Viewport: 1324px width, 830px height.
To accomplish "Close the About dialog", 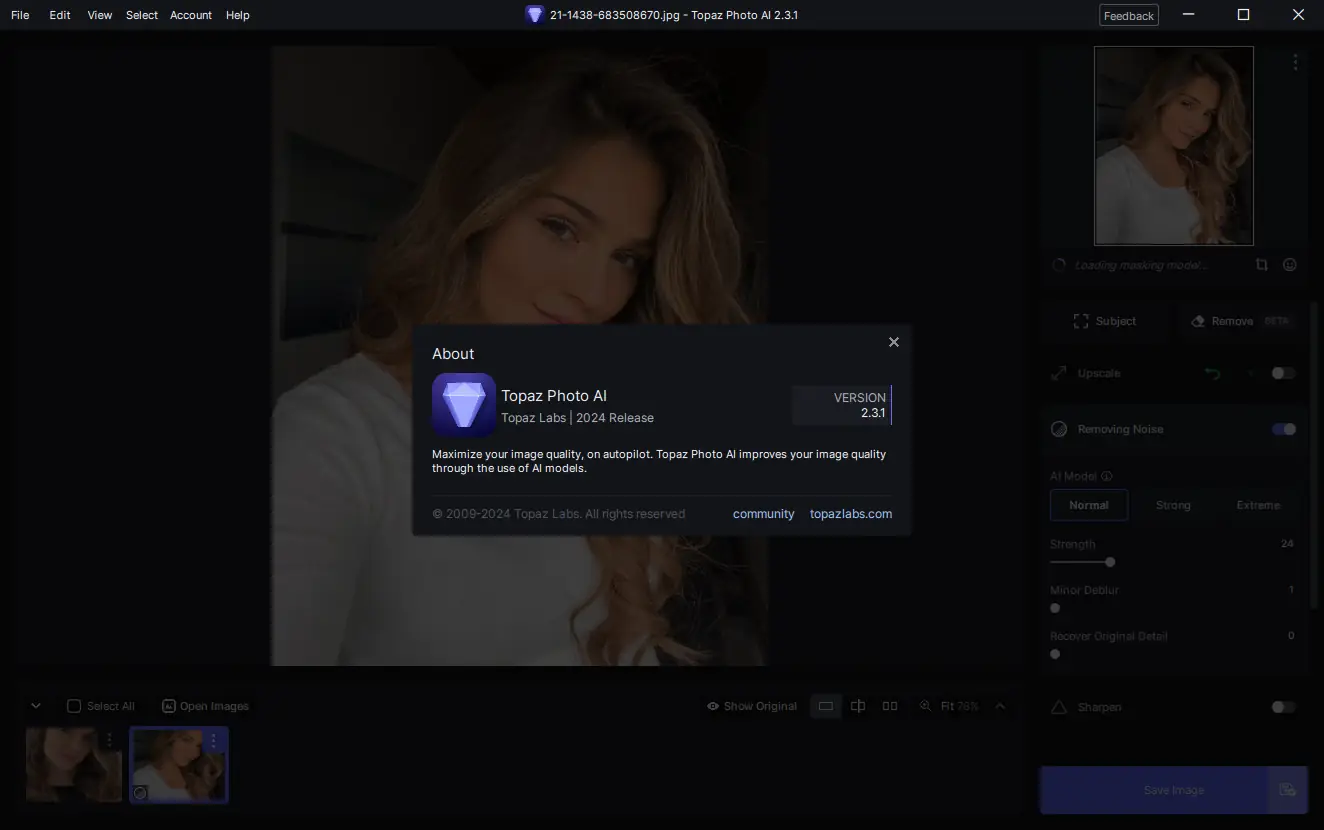I will pos(894,342).
